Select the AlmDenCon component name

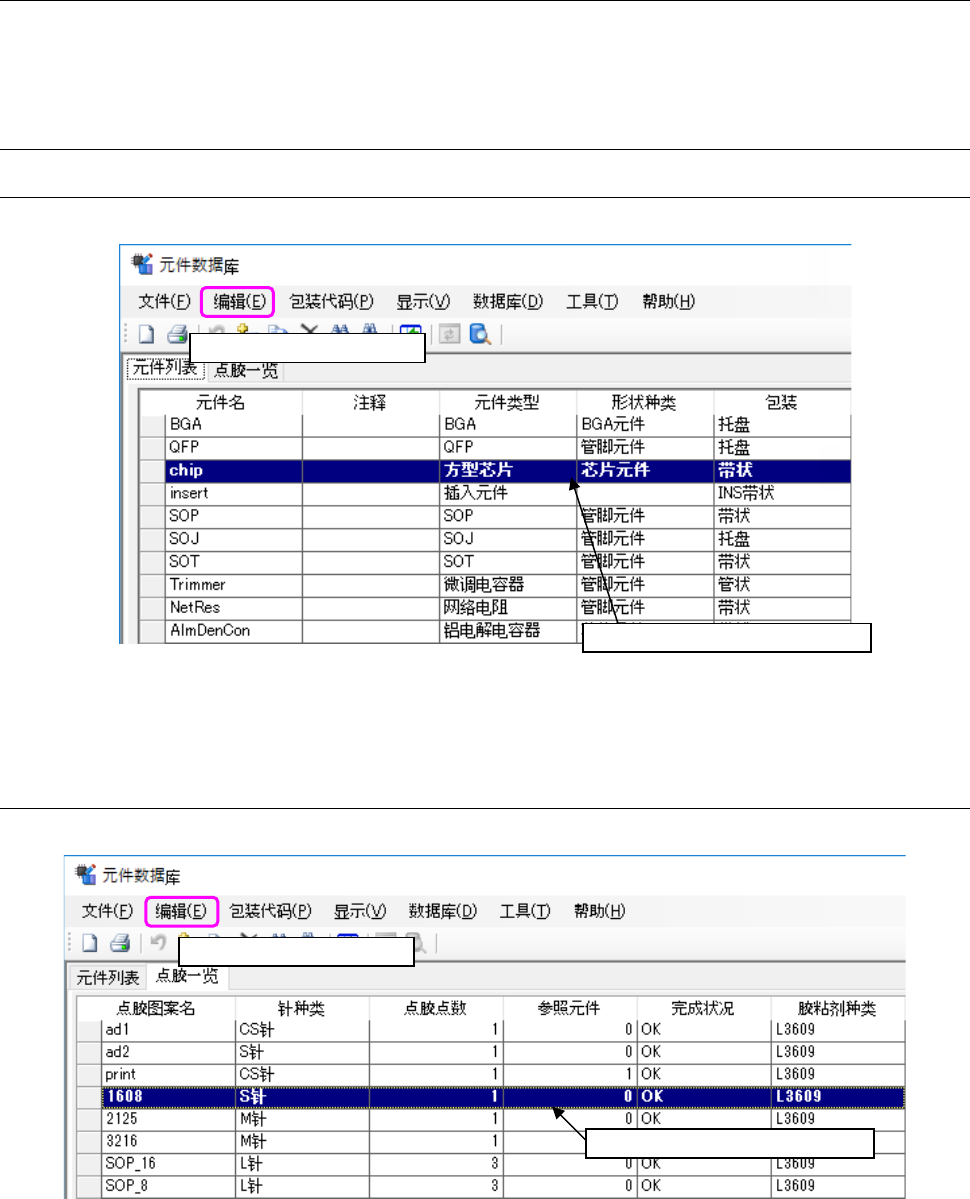[233, 631]
